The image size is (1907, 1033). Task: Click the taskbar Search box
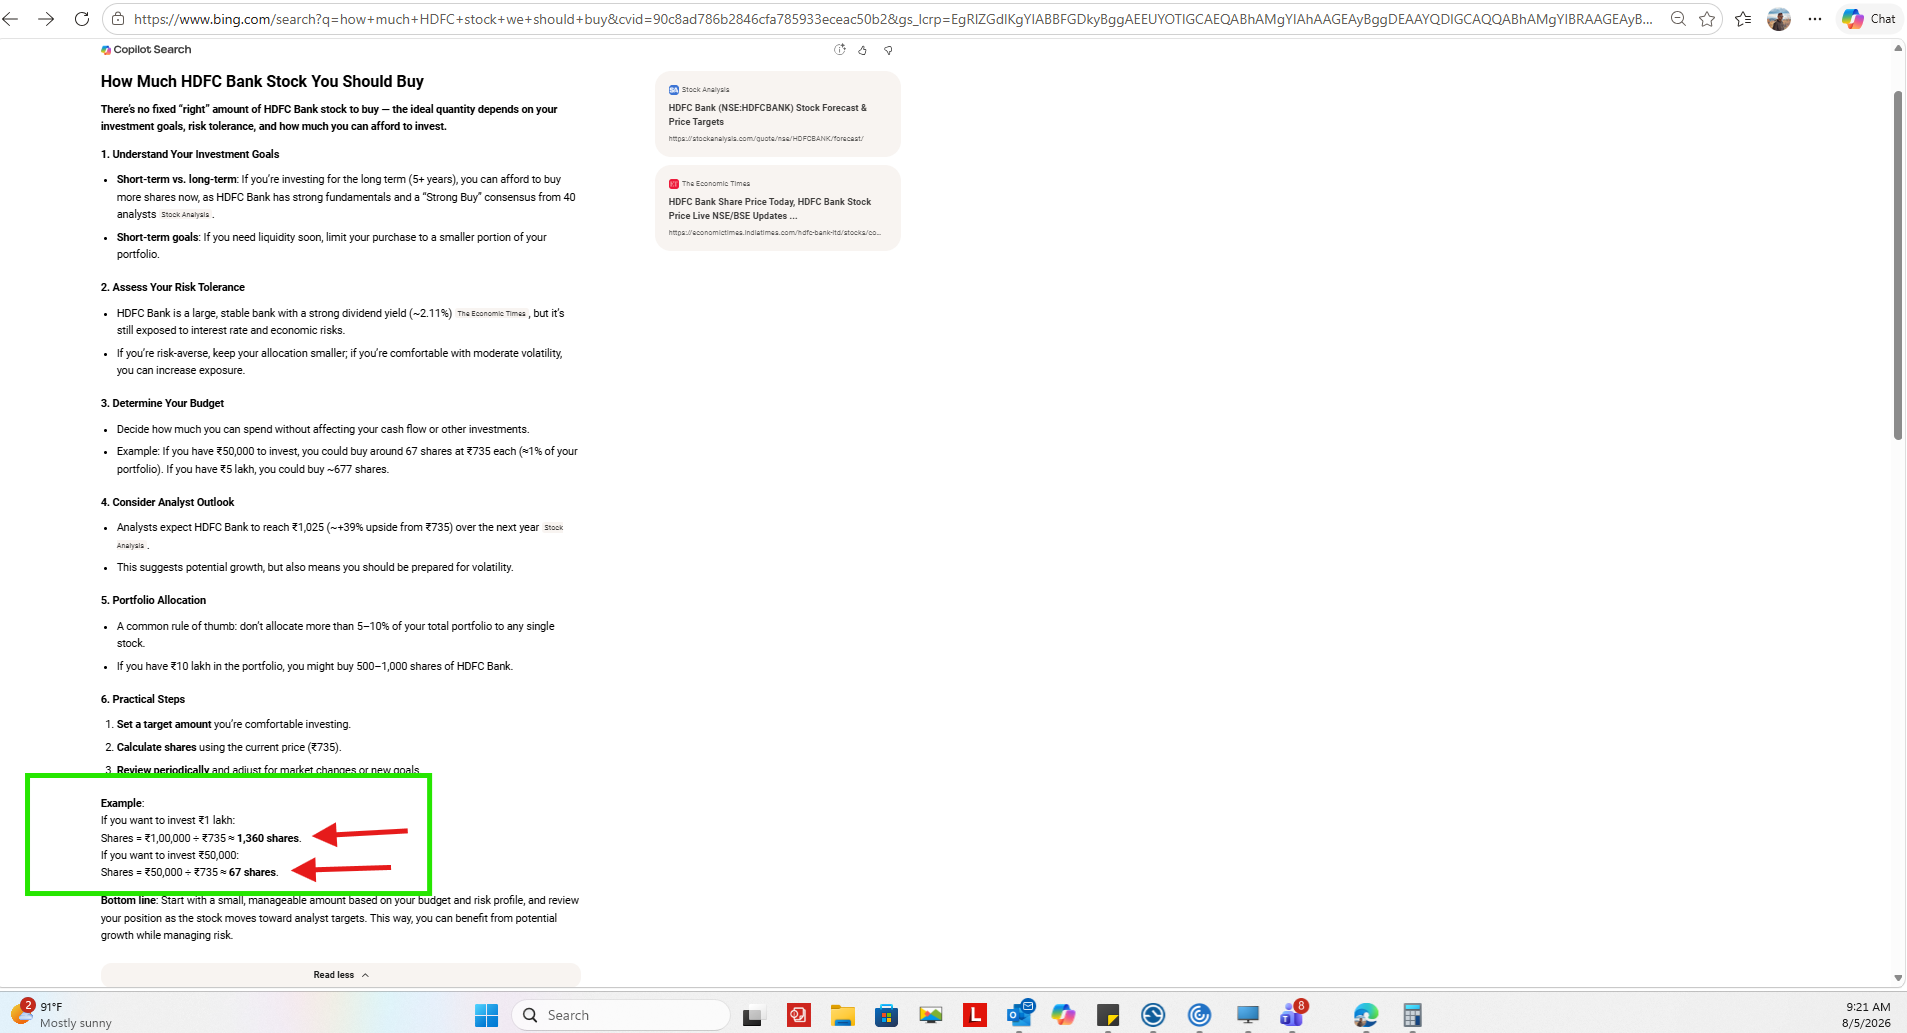click(x=621, y=1015)
